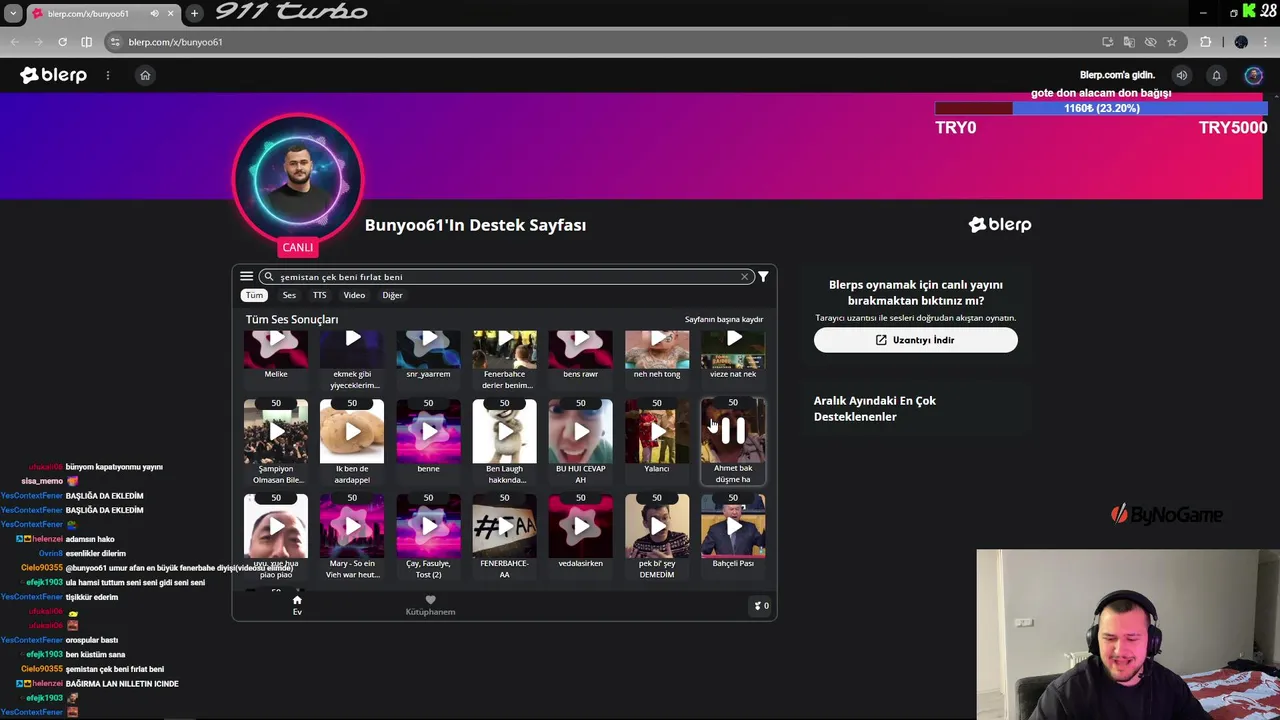This screenshot has width=1280, height=720.
Task: Click the points counter showing 0
Action: [761, 606]
